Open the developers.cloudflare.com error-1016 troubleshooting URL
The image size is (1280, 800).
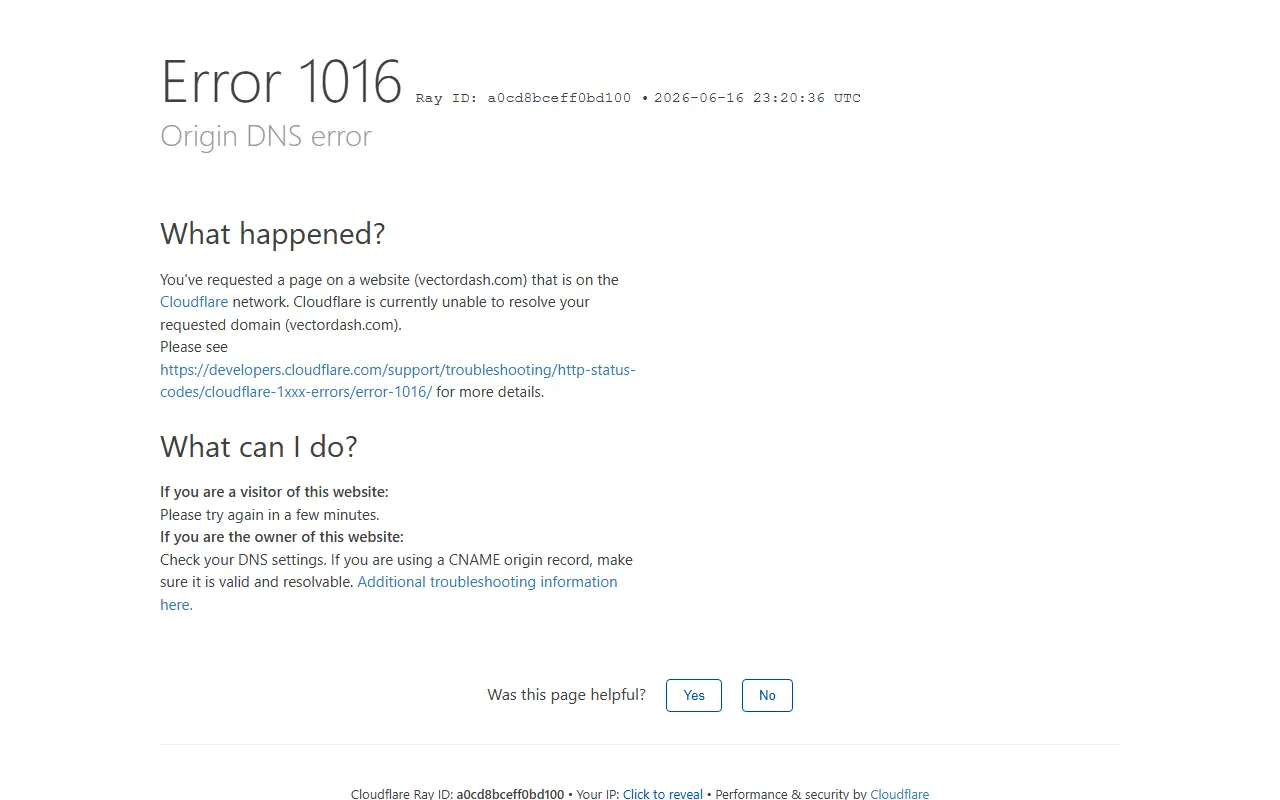click(x=398, y=381)
